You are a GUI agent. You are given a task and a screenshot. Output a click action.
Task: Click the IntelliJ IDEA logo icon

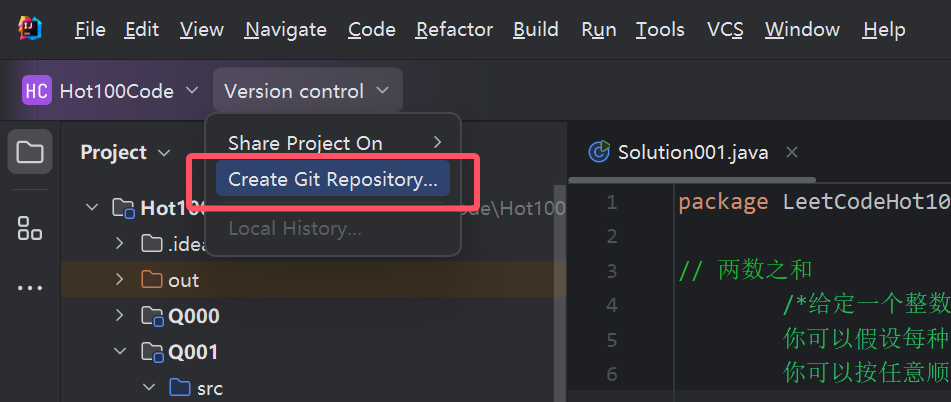(x=29, y=29)
